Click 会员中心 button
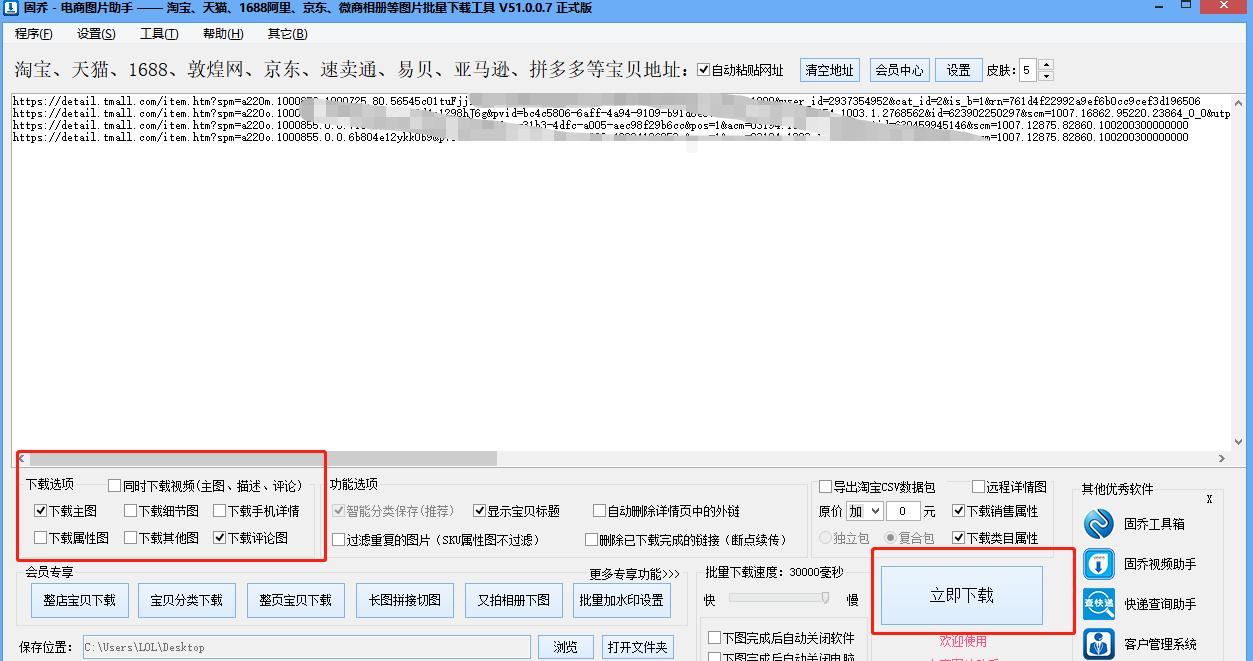 click(x=899, y=70)
